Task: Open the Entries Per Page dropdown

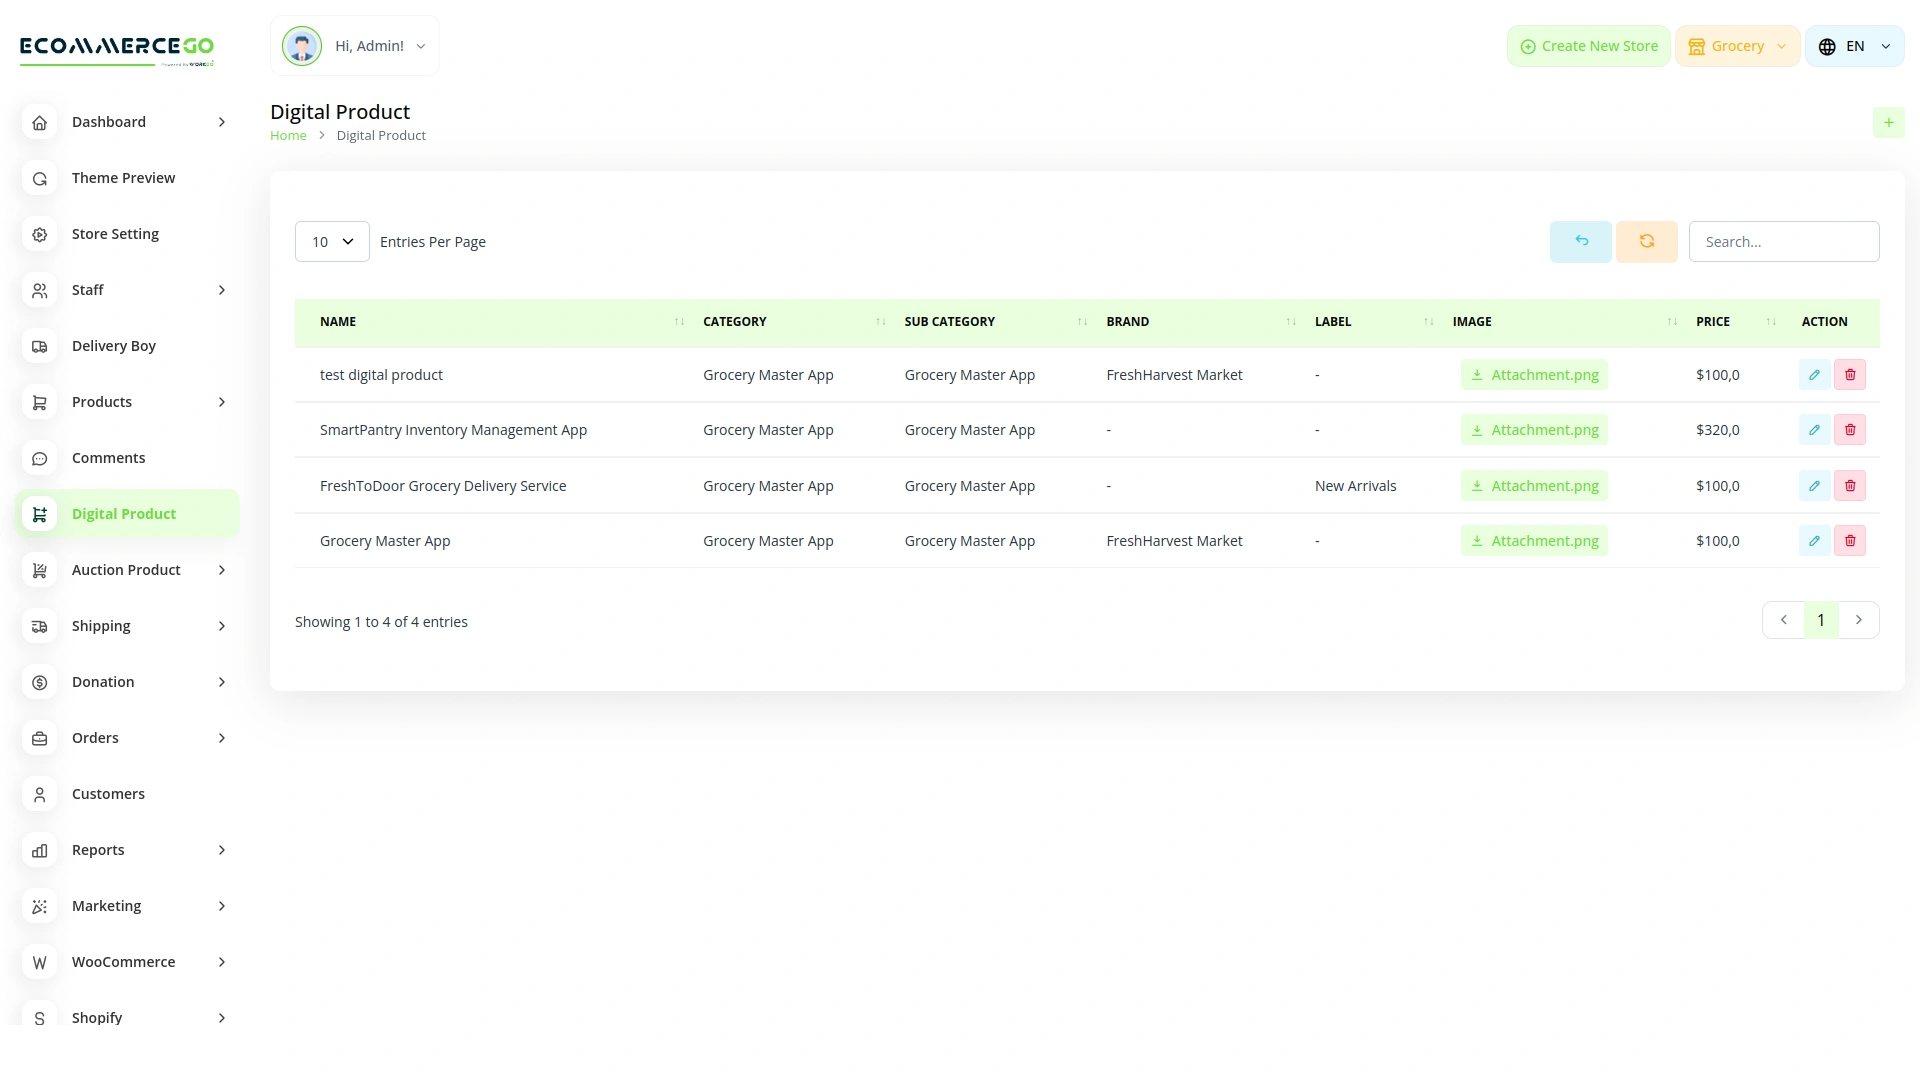Action: pos(331,241)
